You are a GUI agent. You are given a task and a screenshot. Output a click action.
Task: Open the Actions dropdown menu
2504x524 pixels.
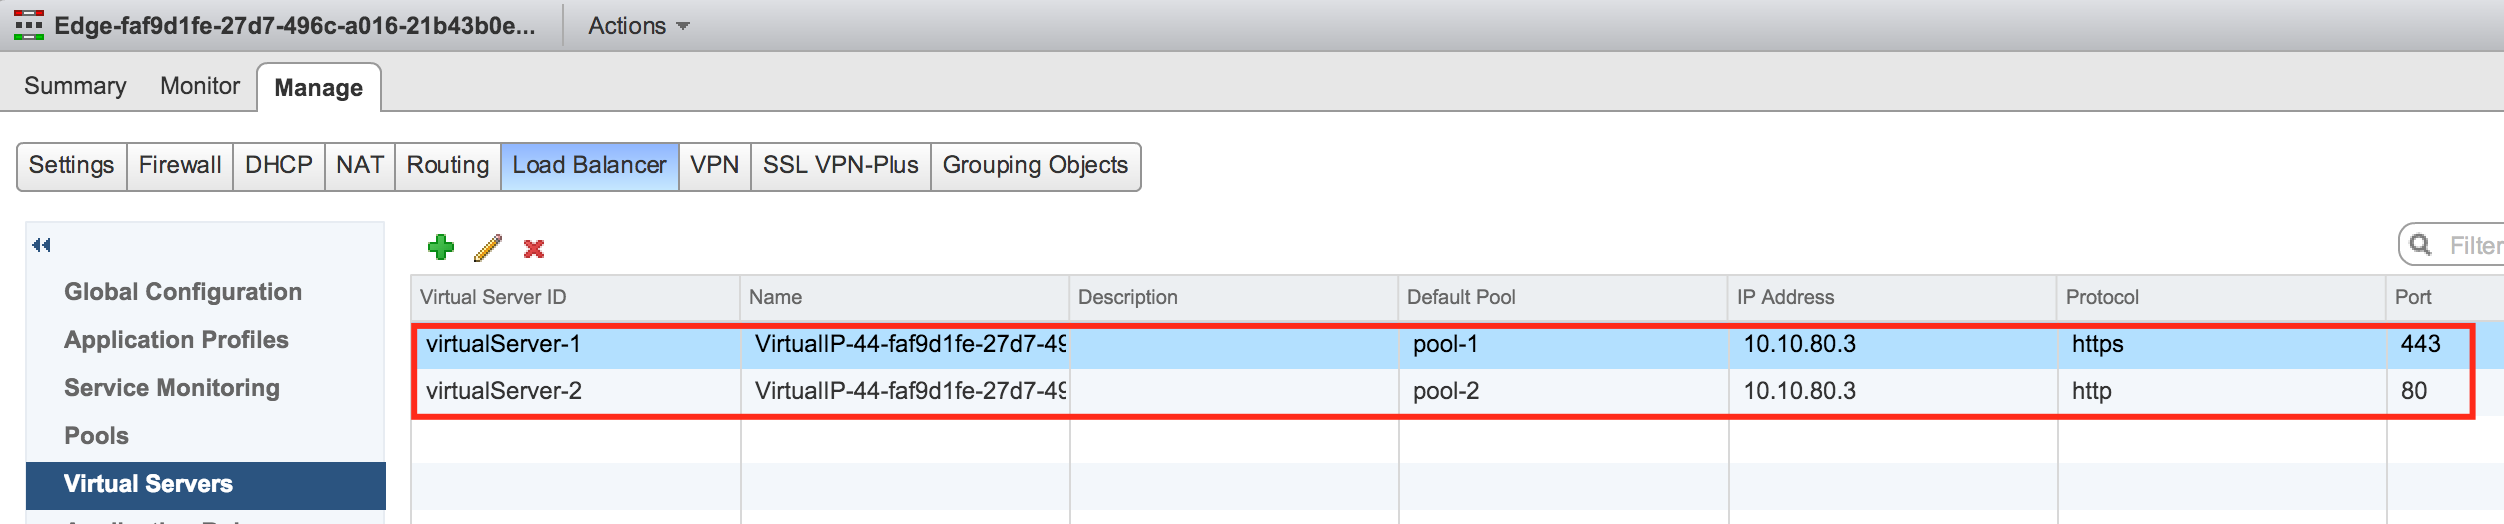(x=638, y=26)
